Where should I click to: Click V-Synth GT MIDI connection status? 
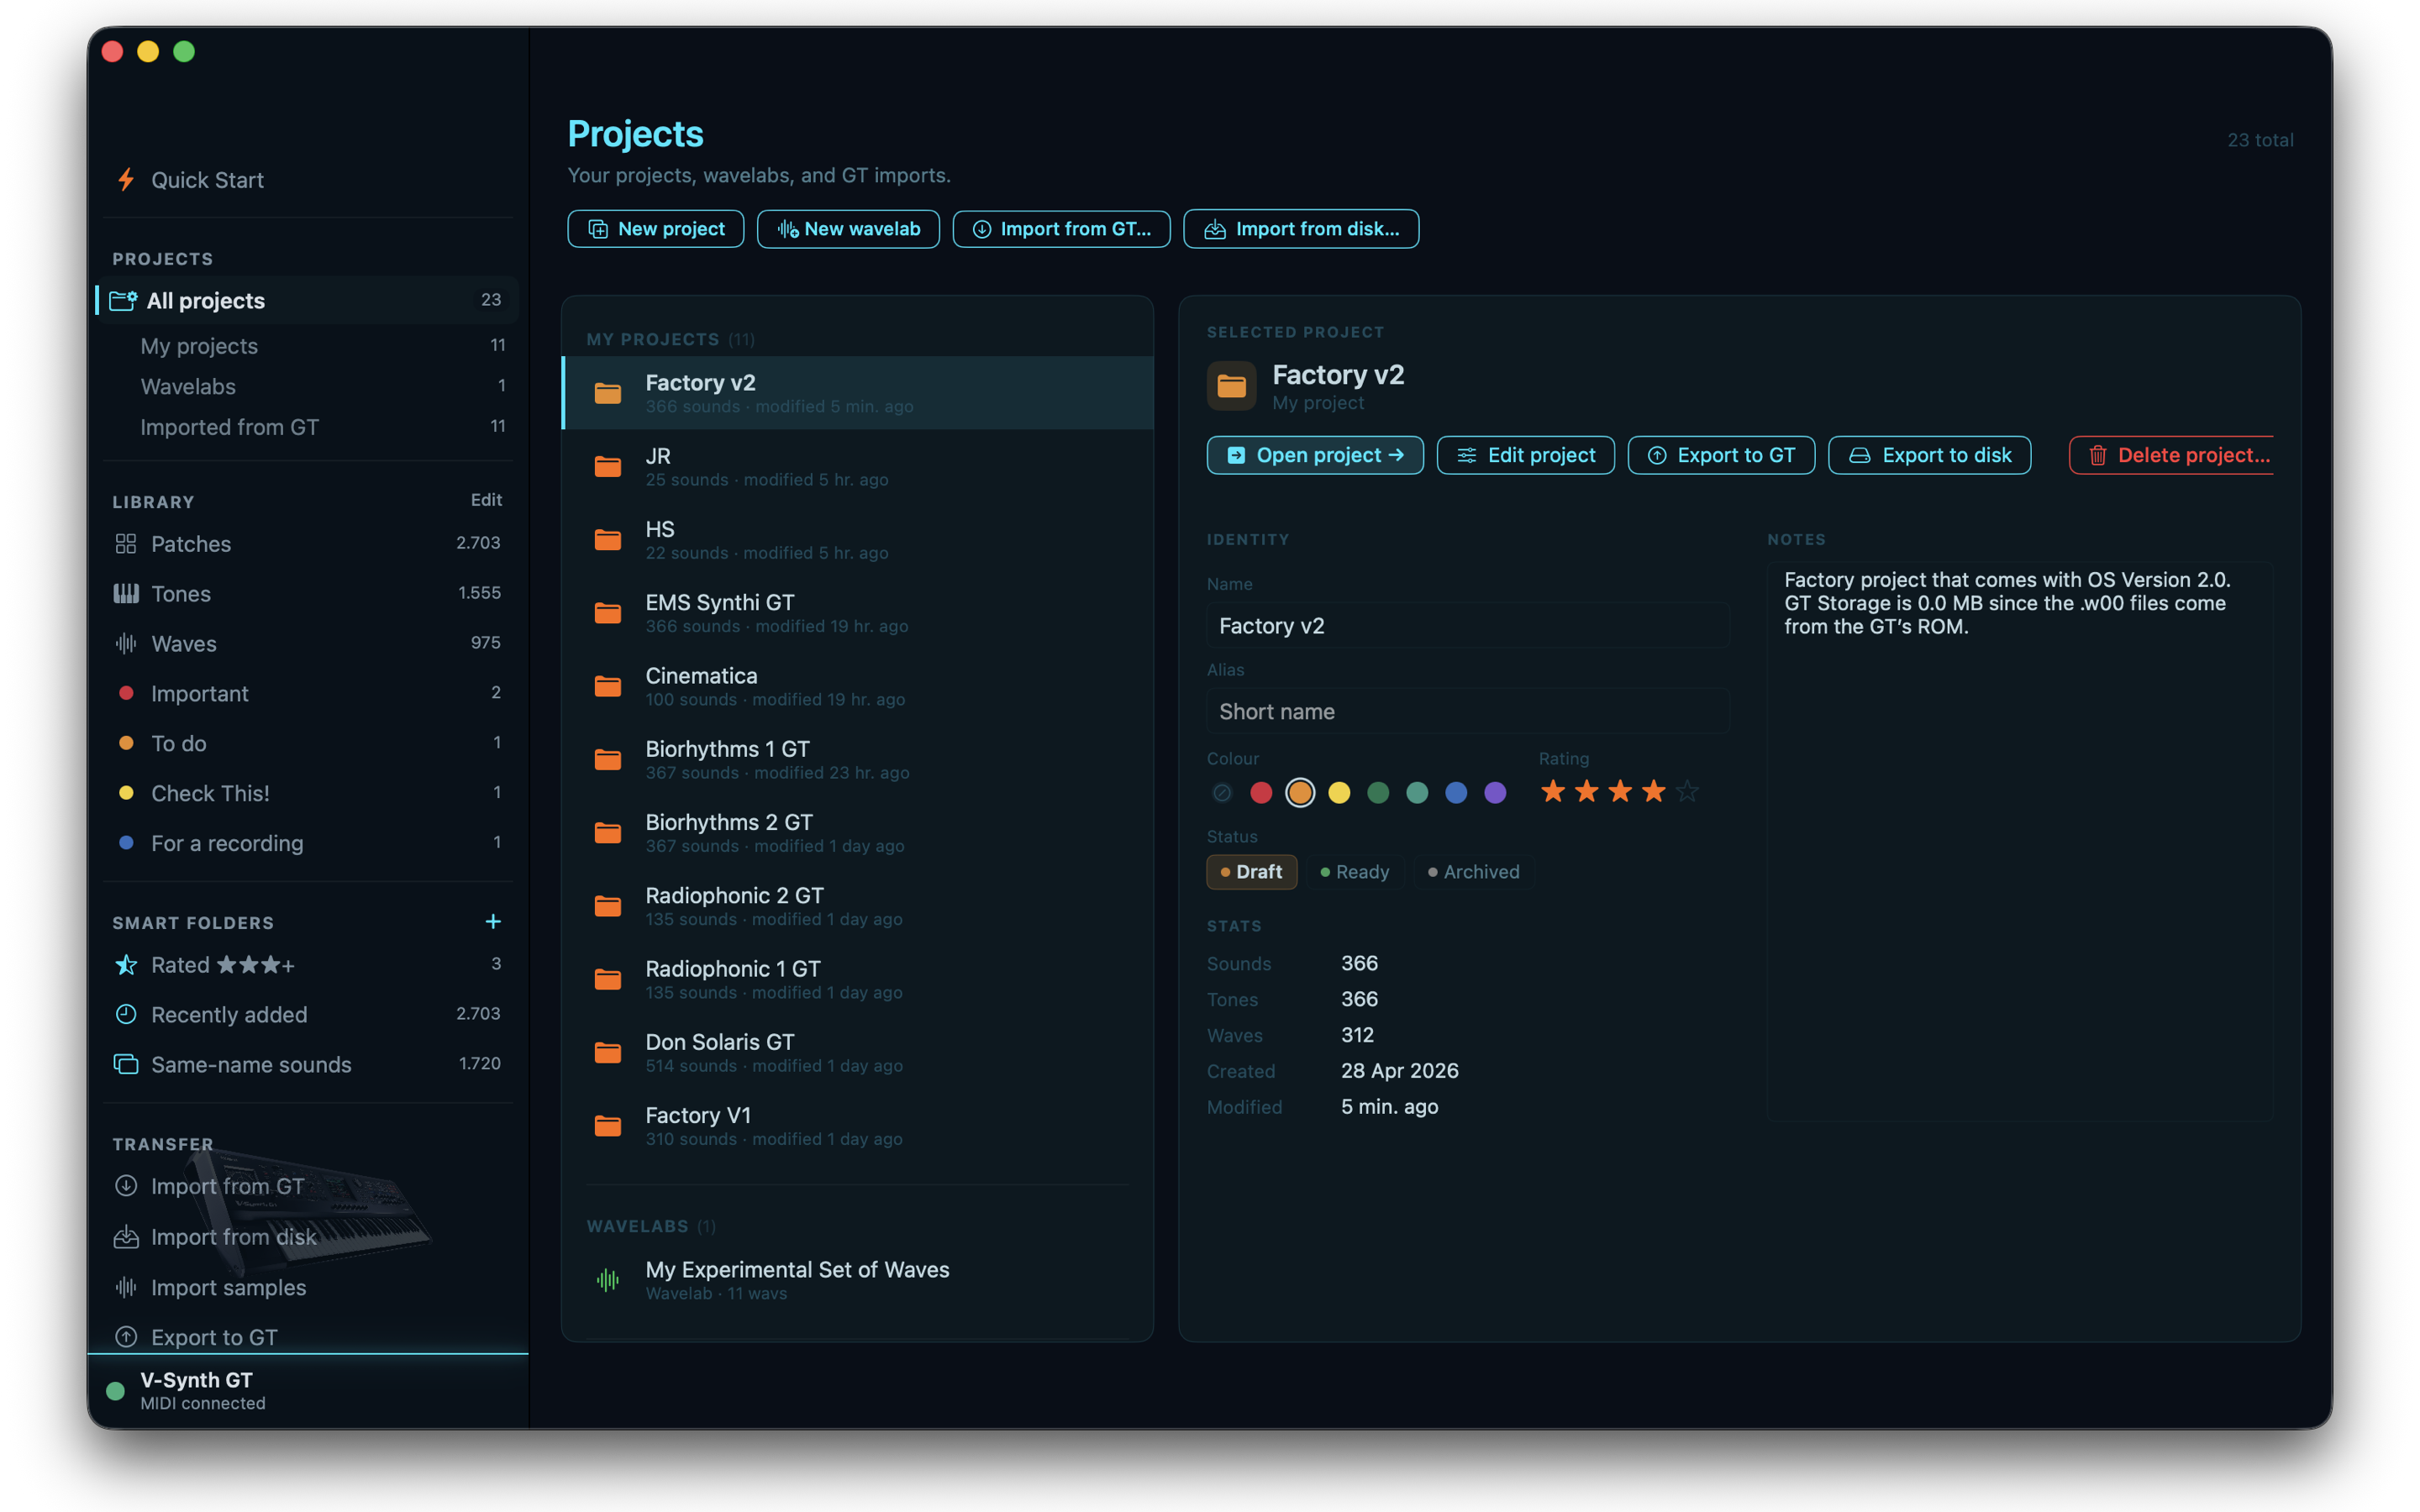click(x=307, y=1391)
